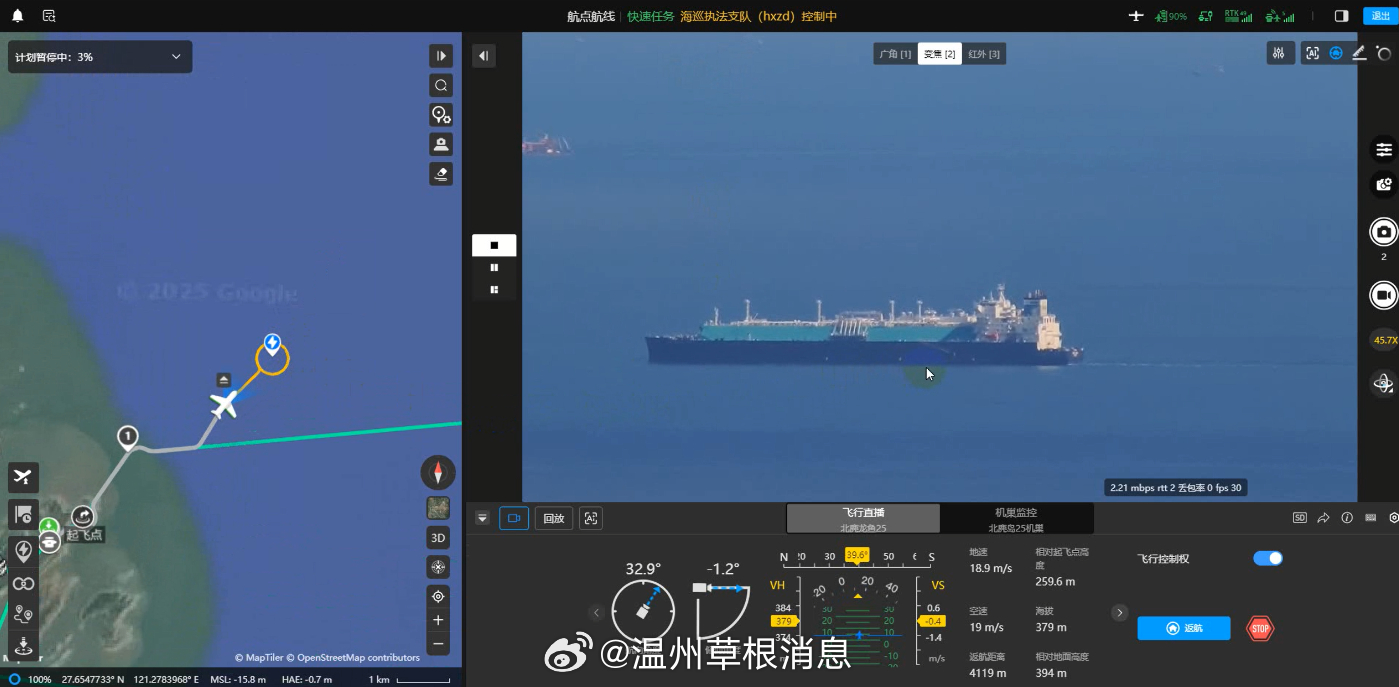The image size is (1399, 687).
Task: Adjust the 45.7X zoom level control
Action: click(x=1385, y=341)
